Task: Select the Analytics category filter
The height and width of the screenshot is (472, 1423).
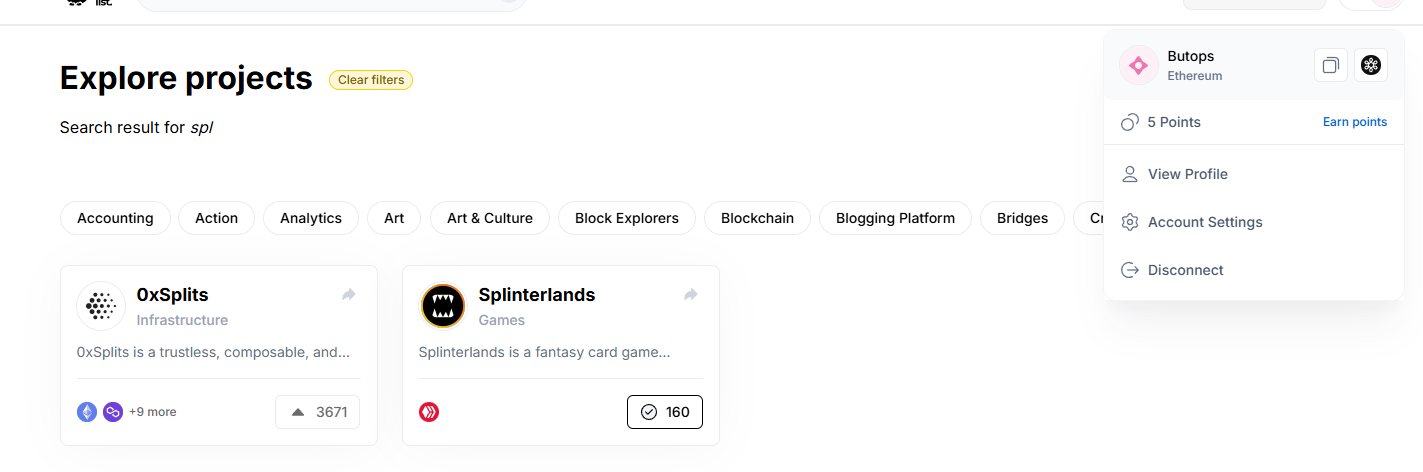Action: point(311,218)
